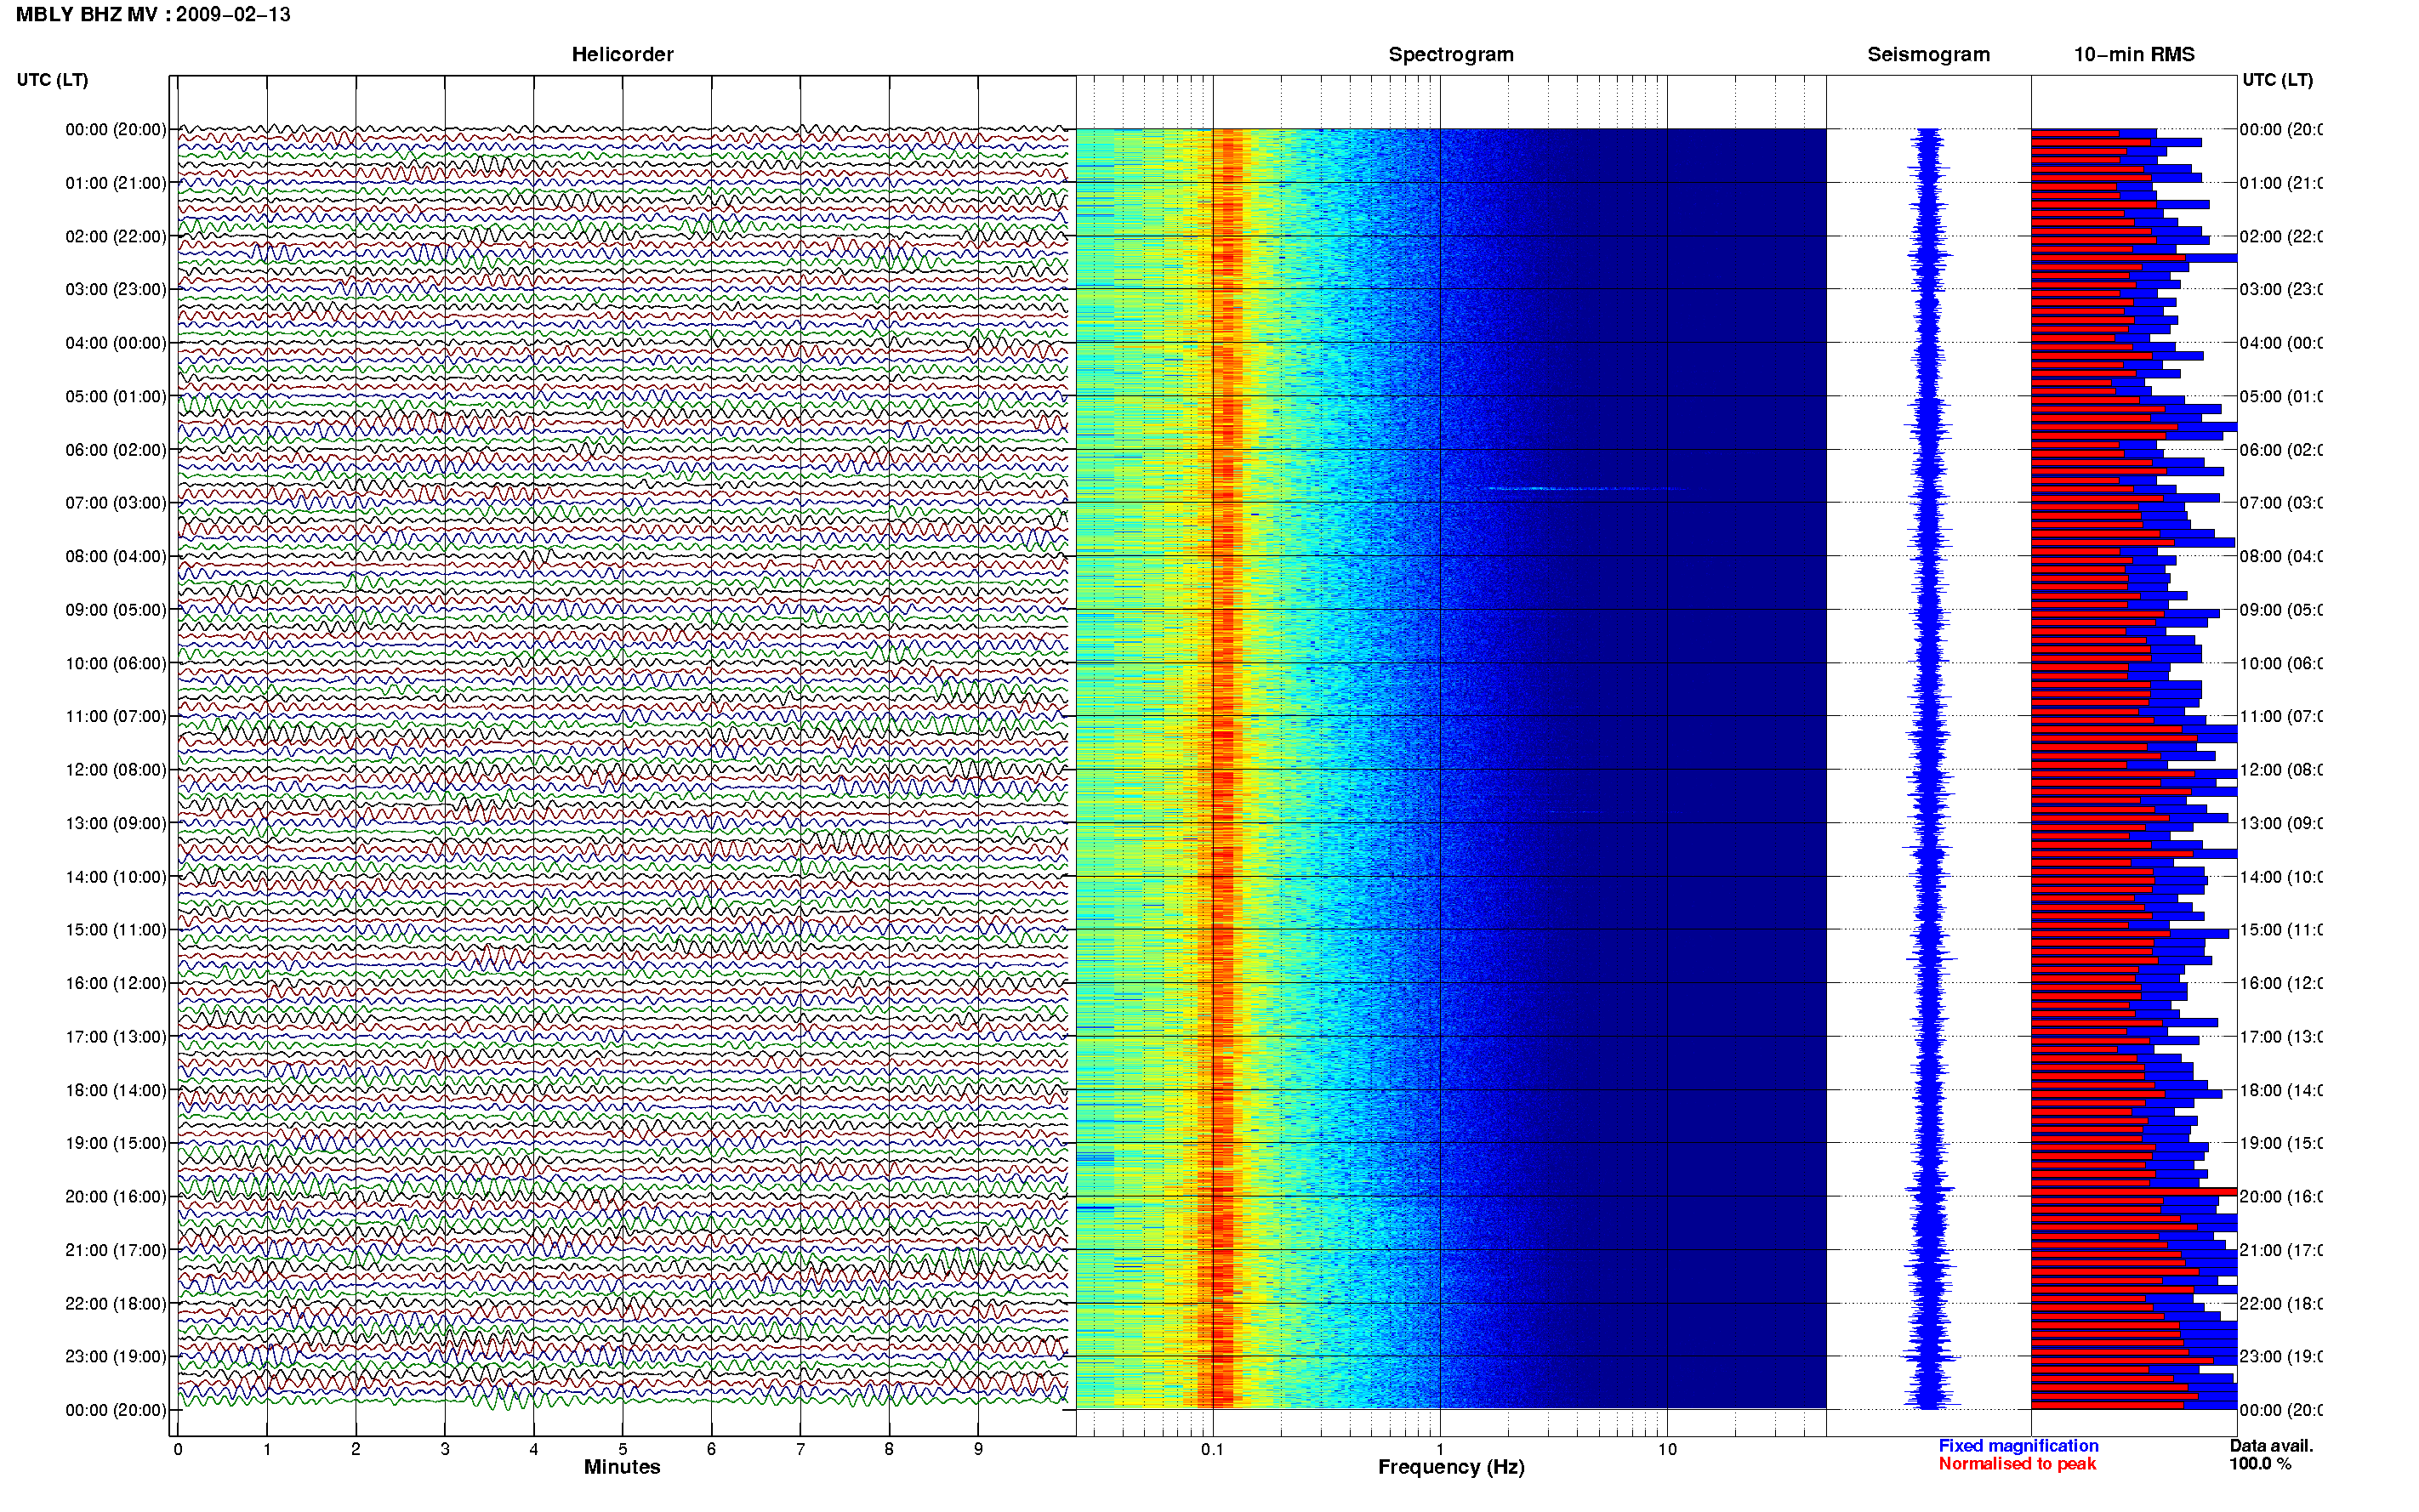Click the left 13:00 (09:00) time label
Viewport: 2419px width, 1512px height.
click(115, 823)
